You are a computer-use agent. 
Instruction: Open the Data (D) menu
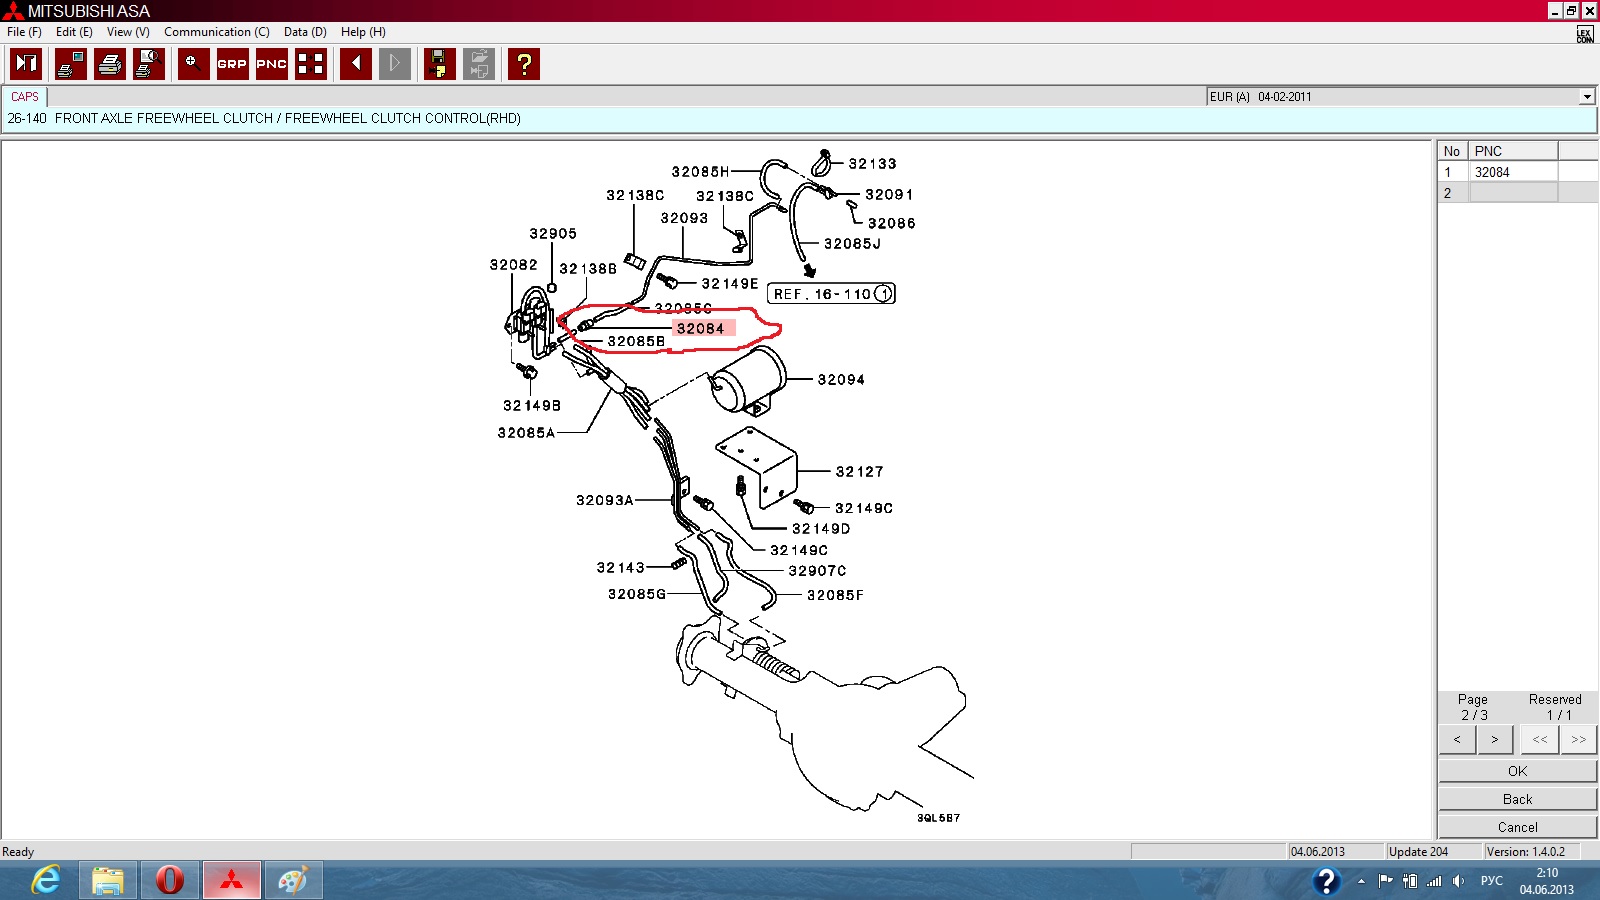(305, 32)
